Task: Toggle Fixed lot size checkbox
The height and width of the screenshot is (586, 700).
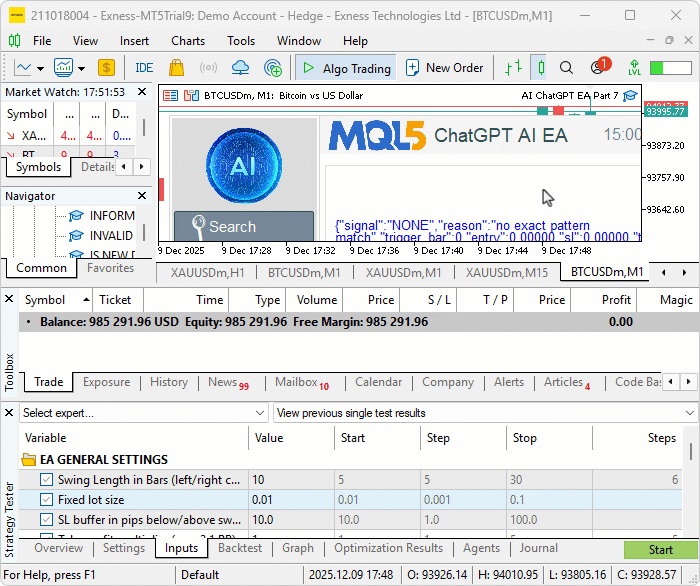Action: [46, 499]
